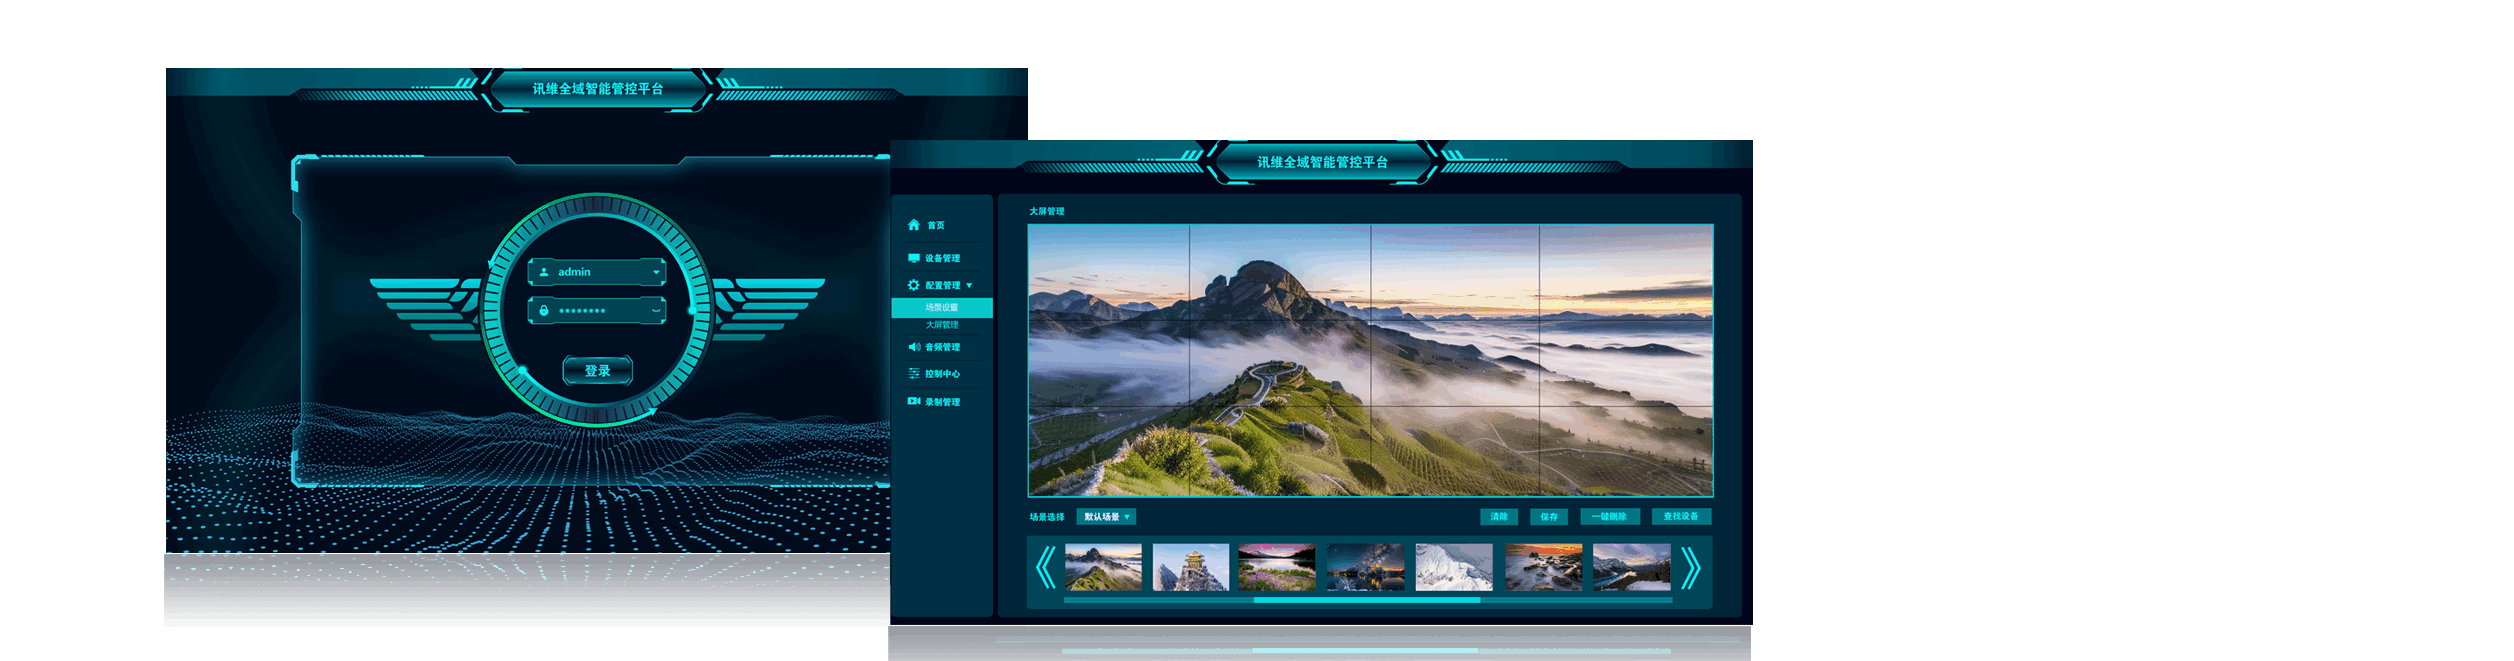Viewport: 2514px width, 661px height.
Task: Select the 场景设置 submenu item
Action: [x=941, y=308]
